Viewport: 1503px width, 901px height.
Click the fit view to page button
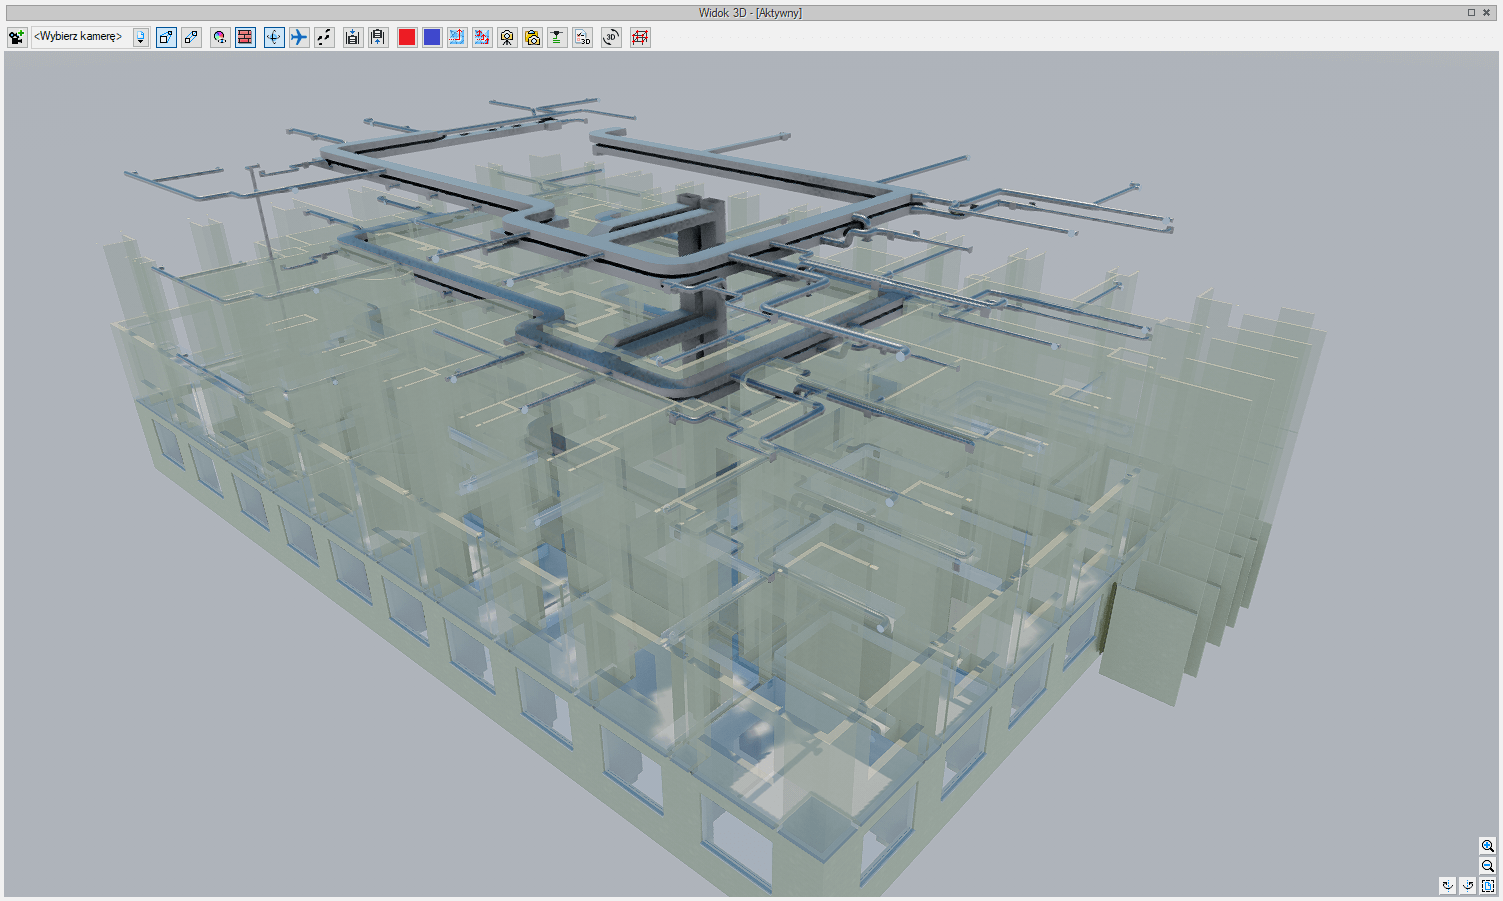pos(1488,886)
